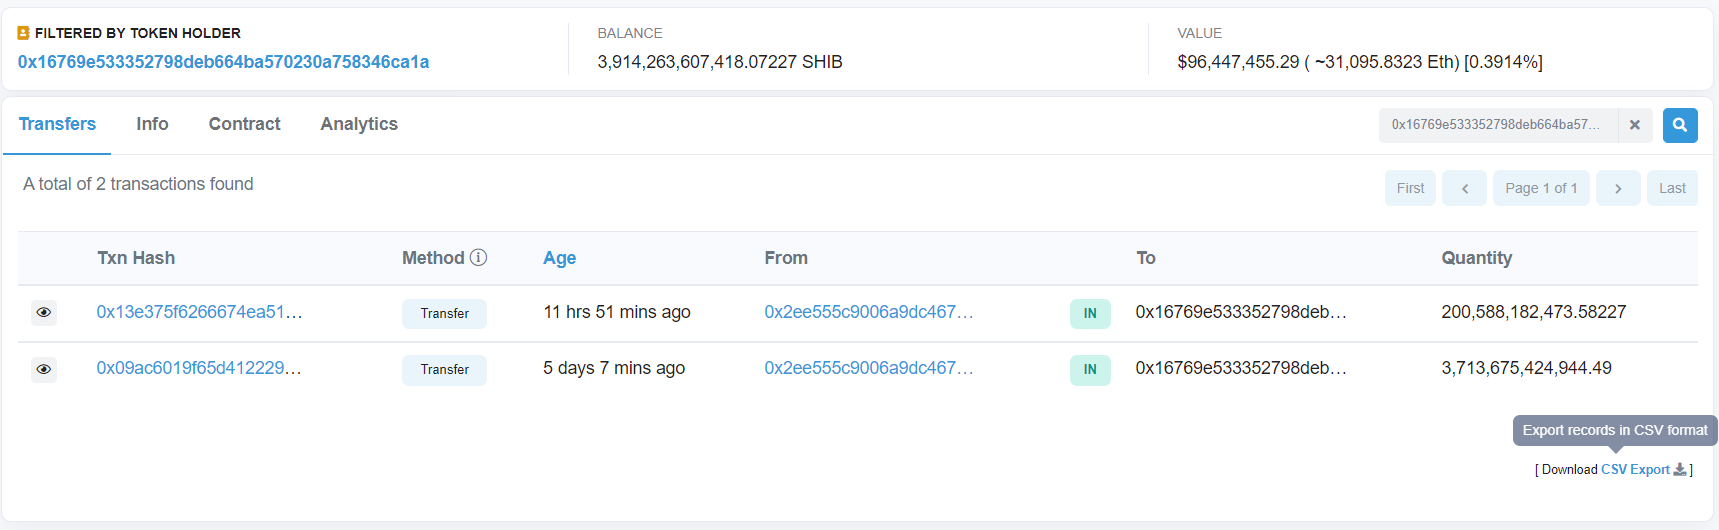
Task: Switch to the Analytics tab
Action: tap(359, 124)
